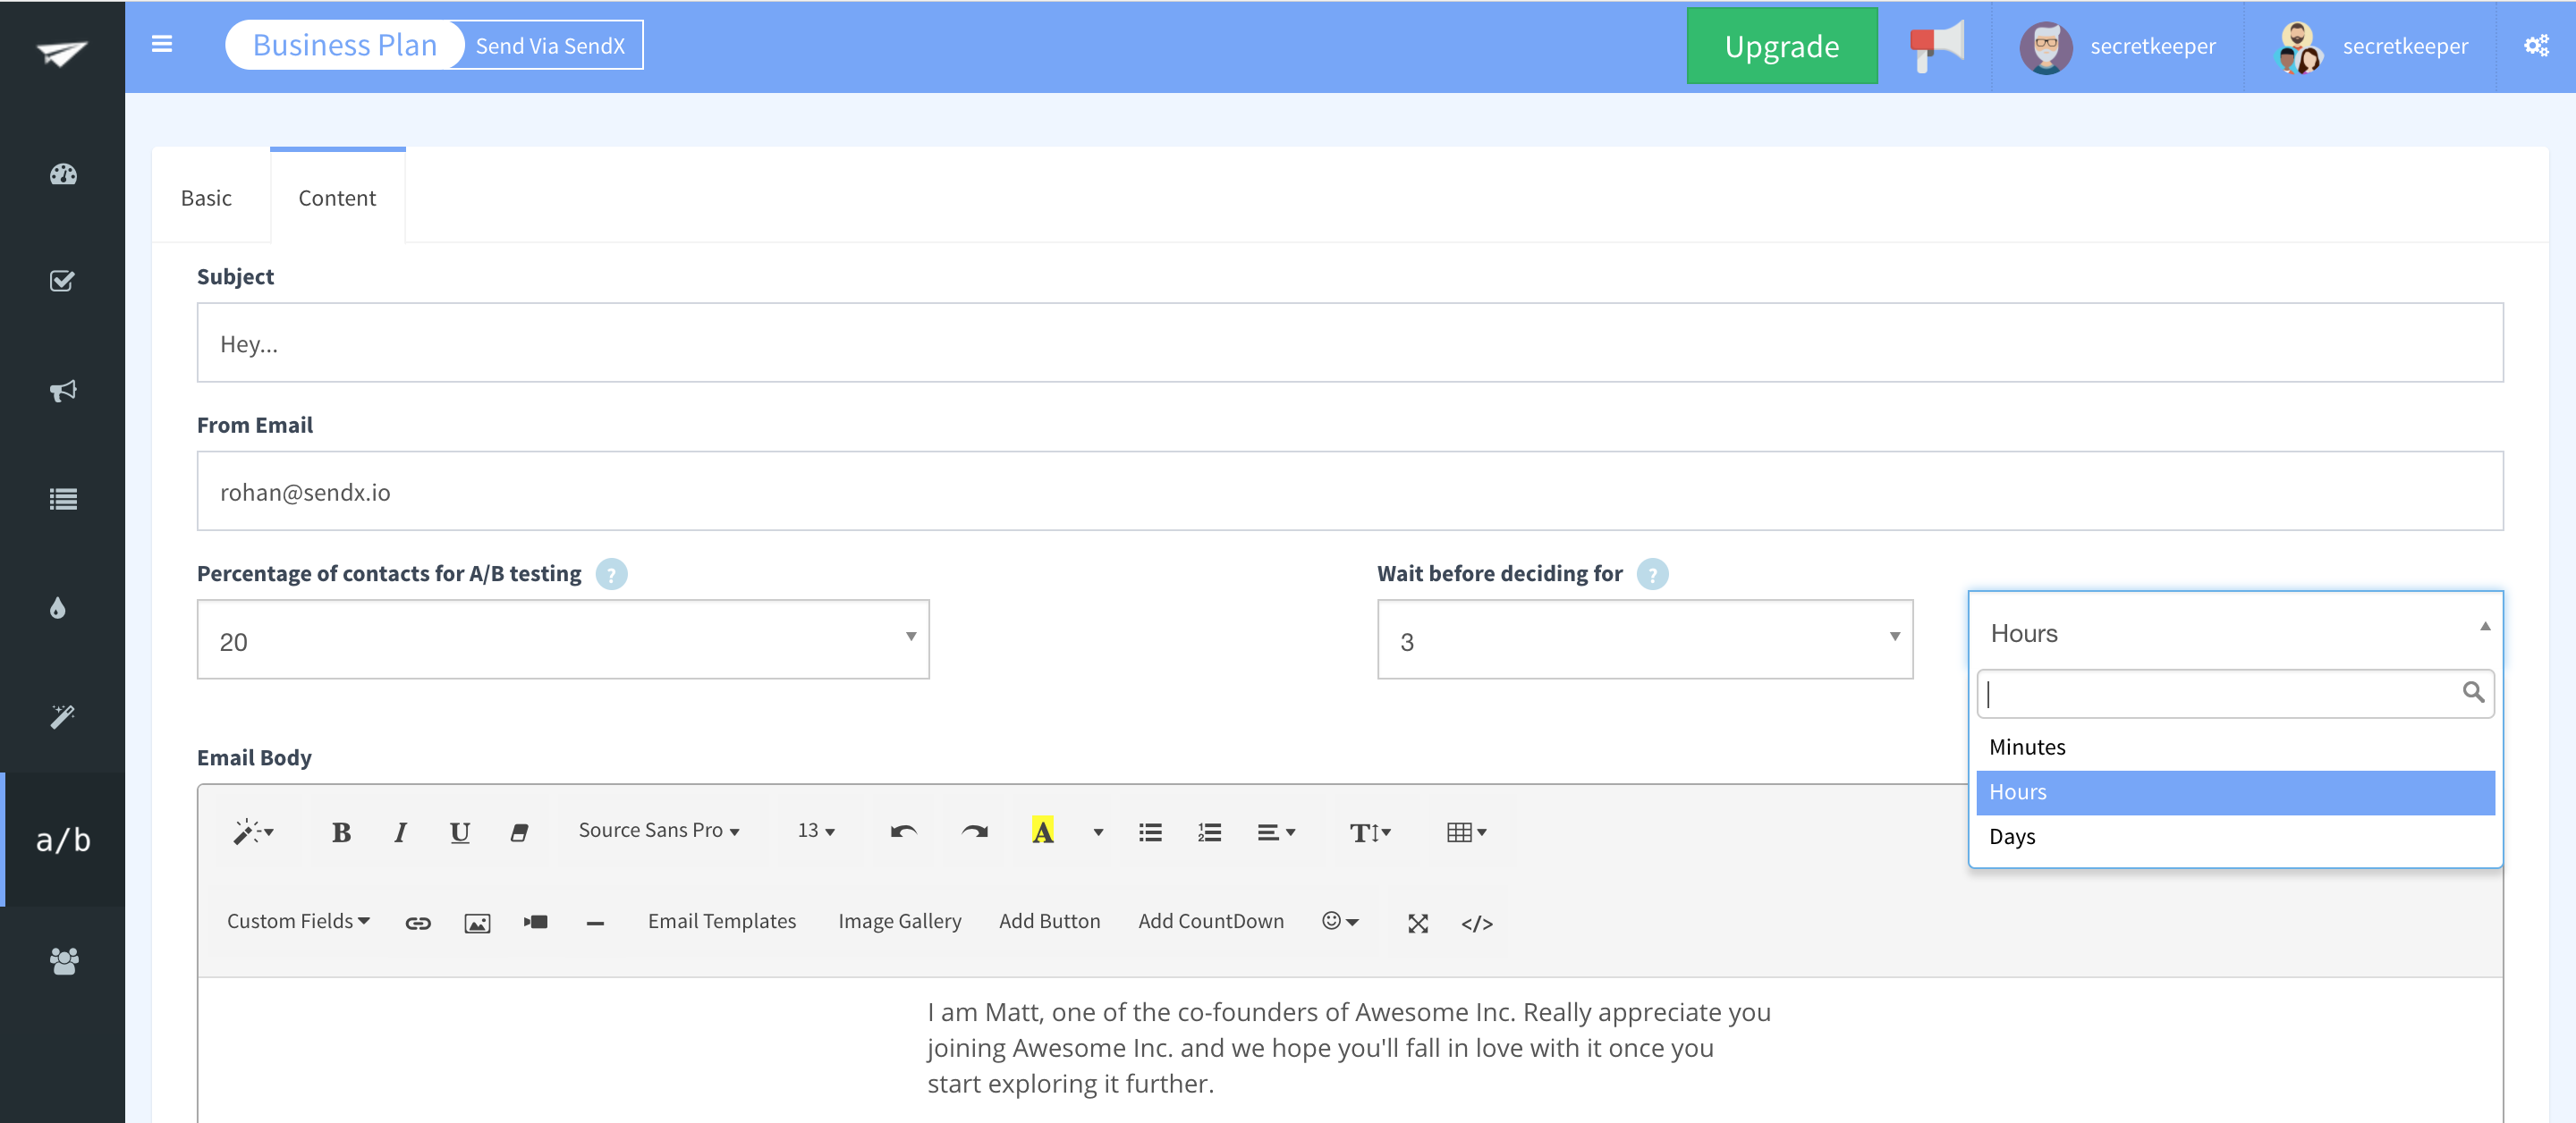
Task: Click the Business Plan pill
Action: click(344, 45)
